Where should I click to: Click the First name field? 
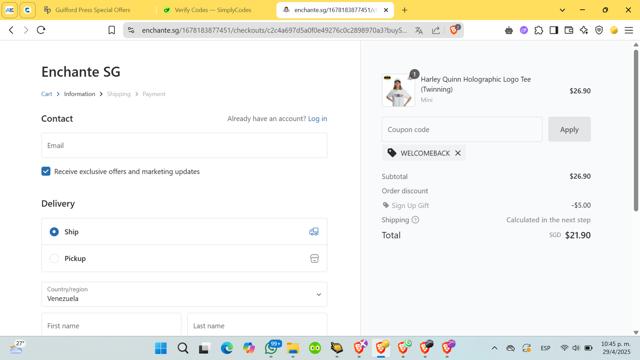point(111,325)
